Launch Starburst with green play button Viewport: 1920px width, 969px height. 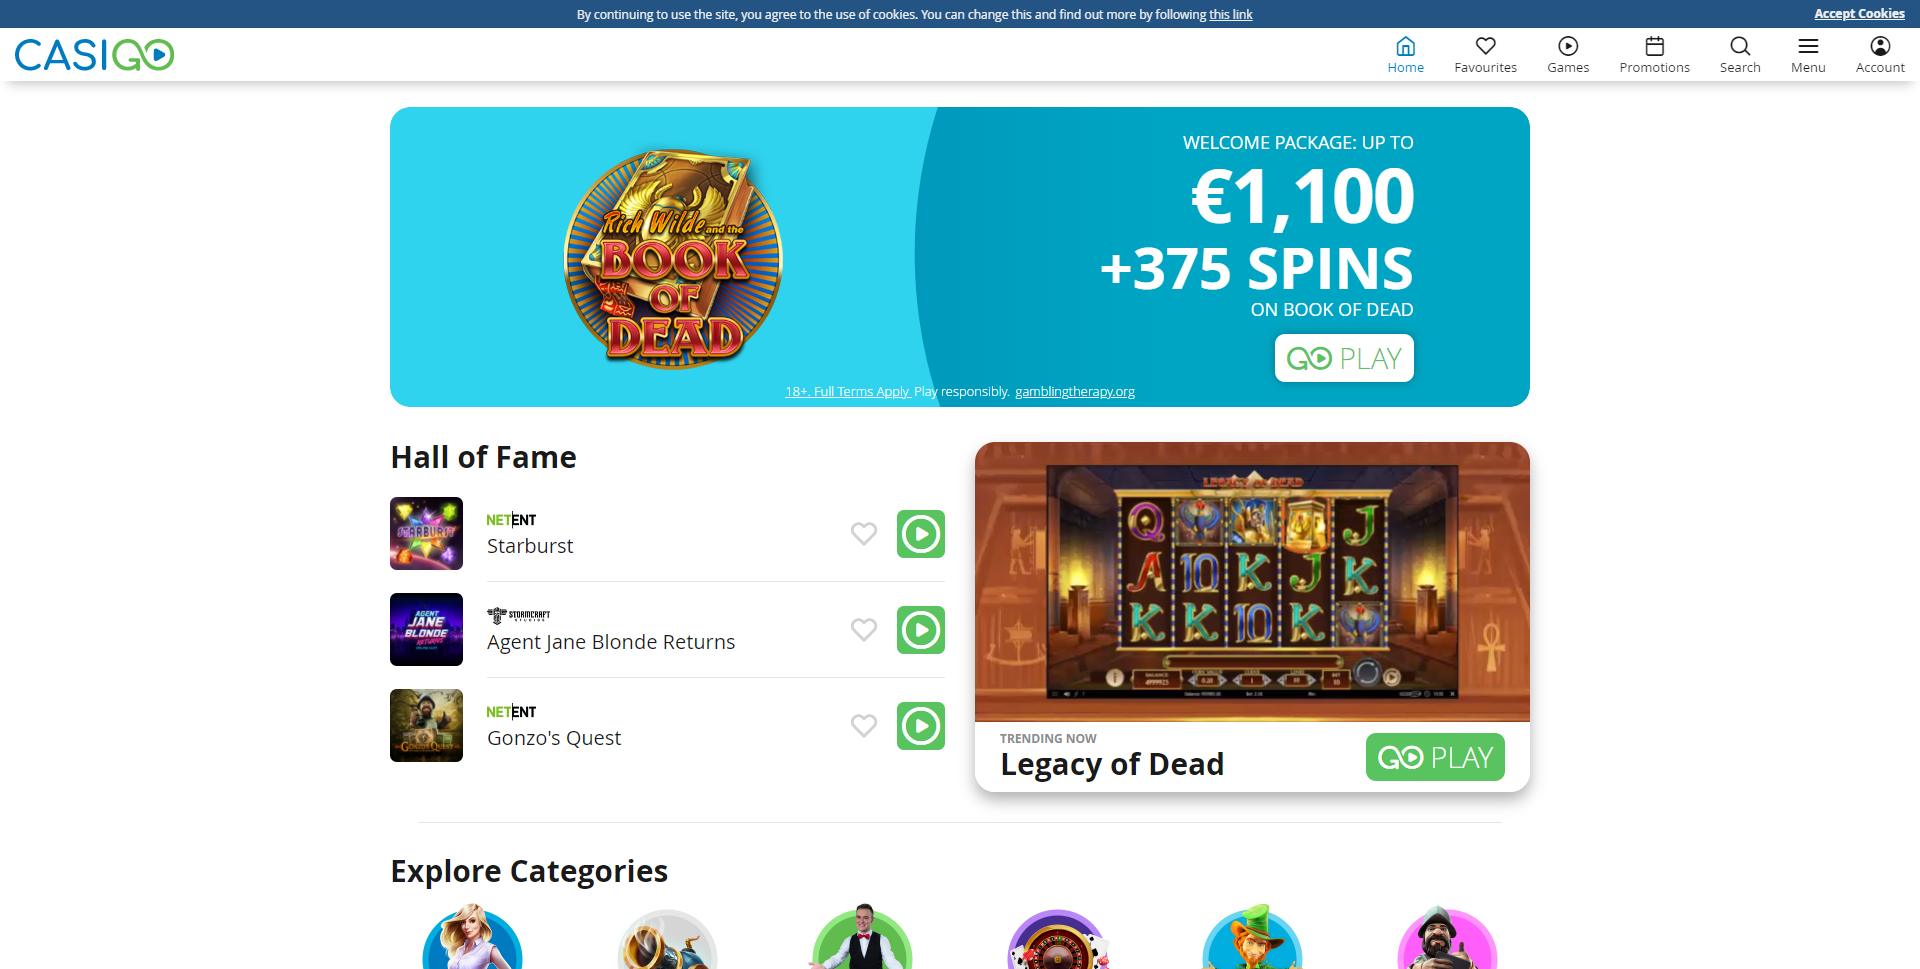921,534
